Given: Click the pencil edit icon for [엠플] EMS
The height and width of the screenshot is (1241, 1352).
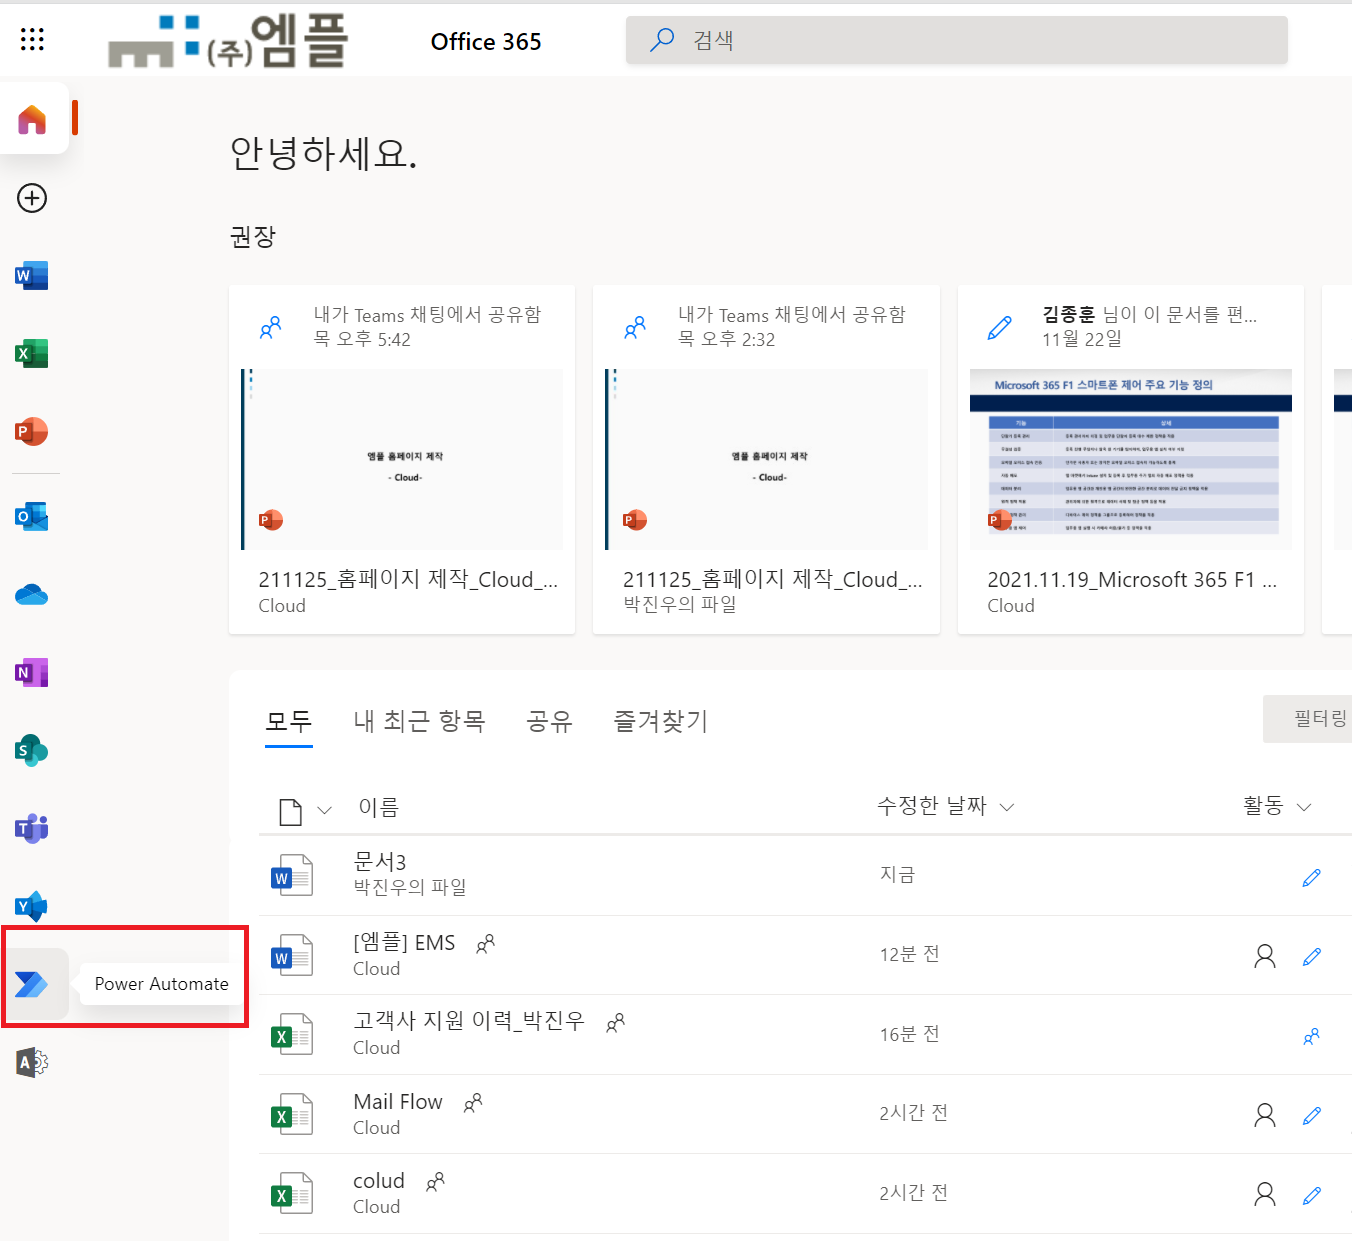Looking at the screenshot, I should 1312,956.
